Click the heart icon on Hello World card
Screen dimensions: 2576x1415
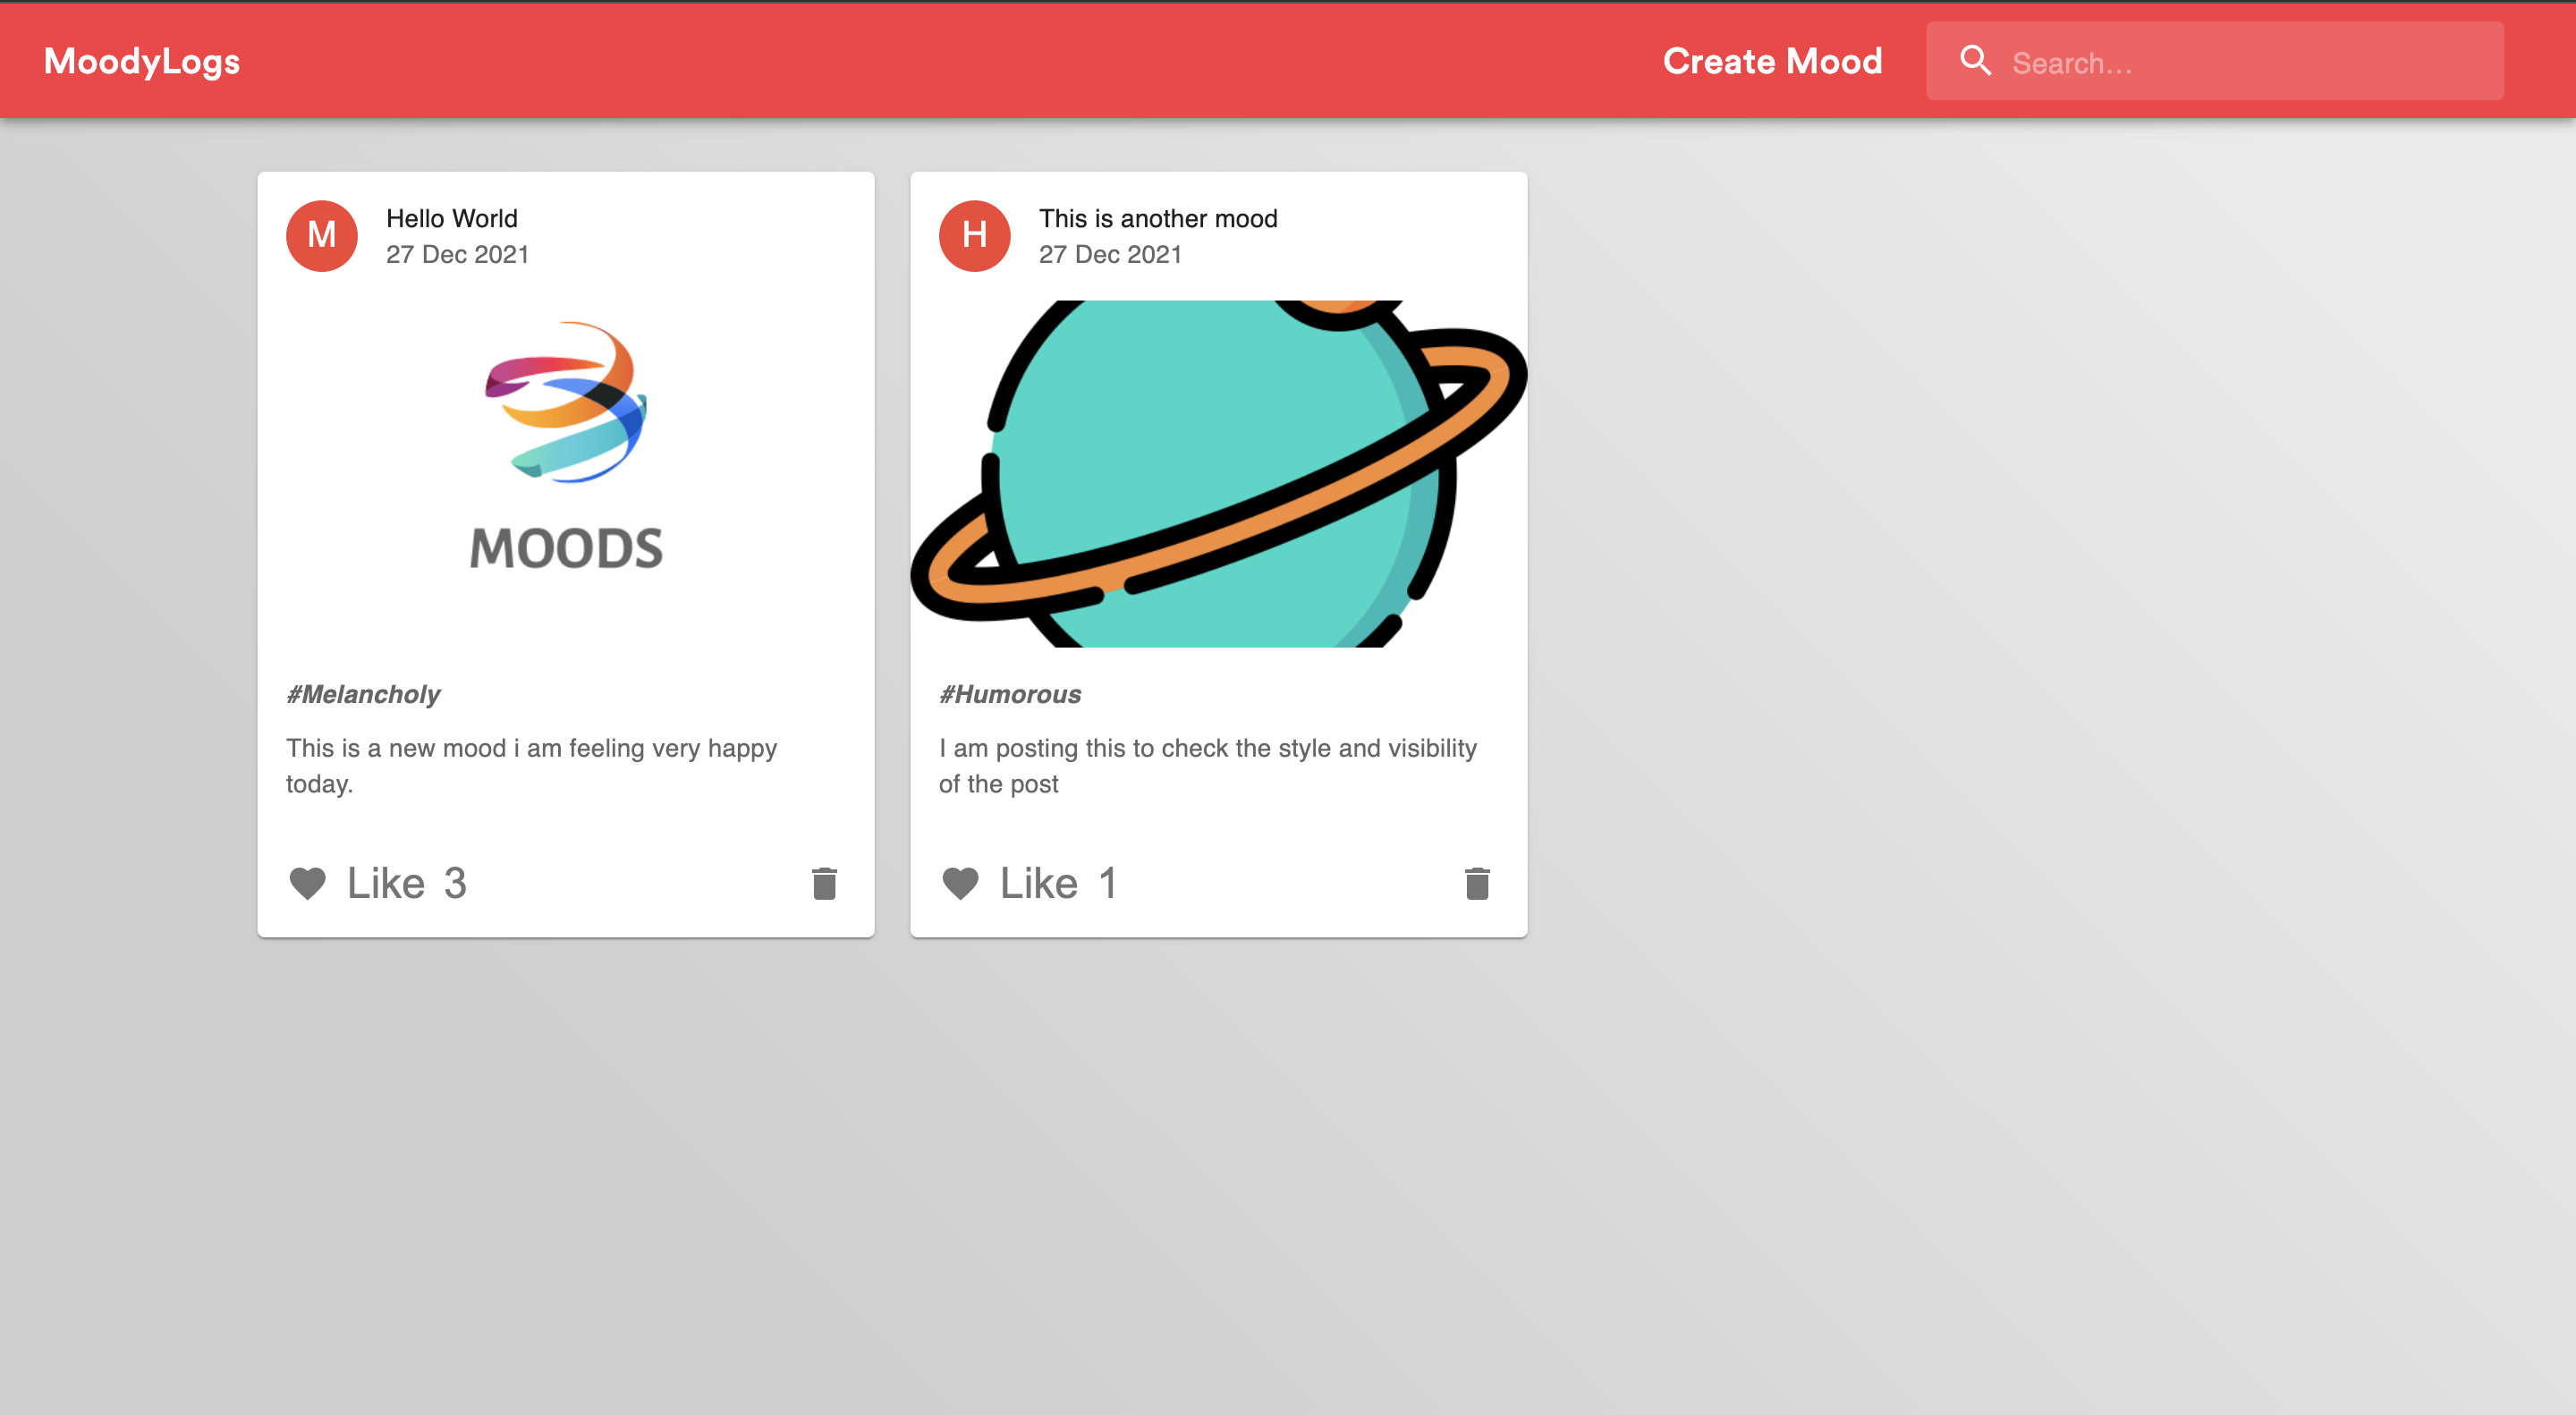click(x=307, y=883)
